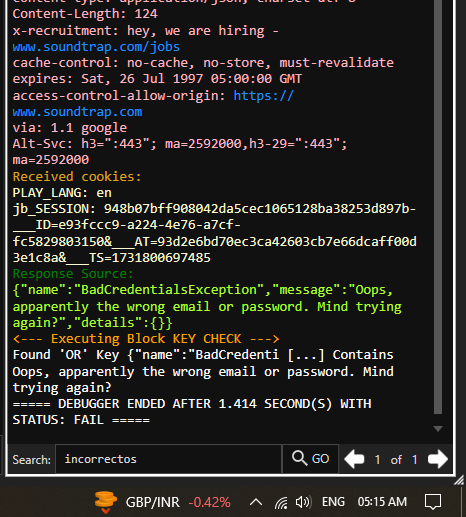Viewport: 466px width, 517px height.
Task: Focus the Search input field with 'incorrectos'
Action: point(168,459)
